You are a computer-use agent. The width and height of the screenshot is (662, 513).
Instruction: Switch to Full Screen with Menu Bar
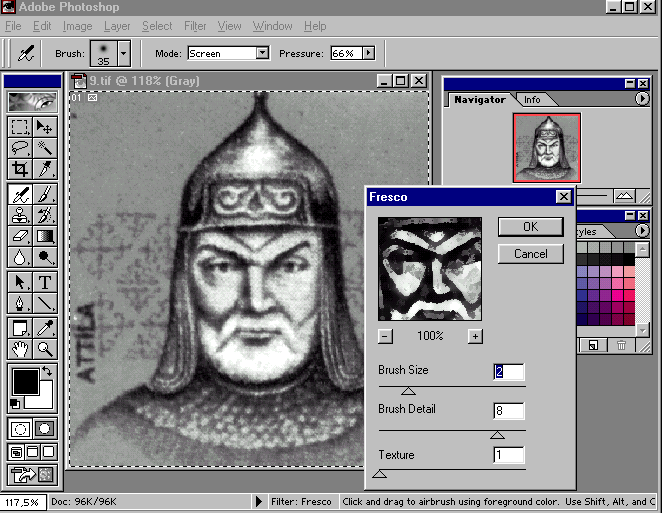(x=33, y=453)
